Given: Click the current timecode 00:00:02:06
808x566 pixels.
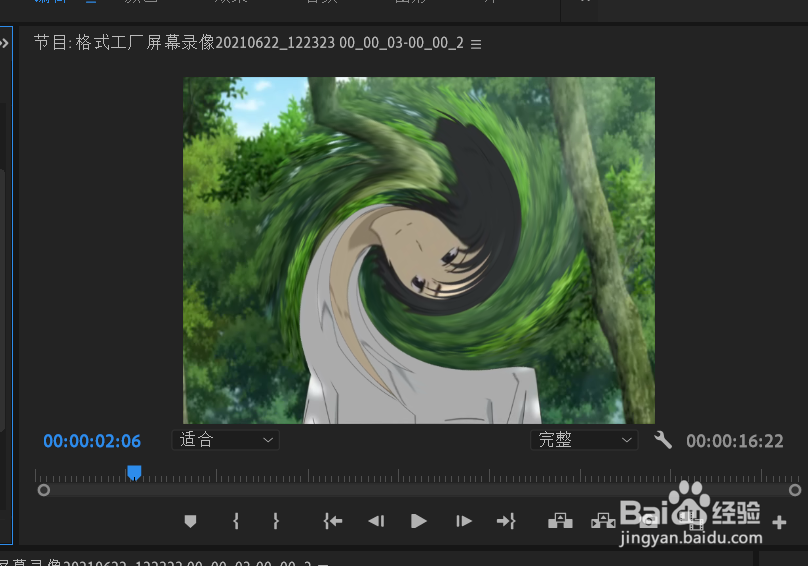Looking at the screenshot, I should pos(92,441).
